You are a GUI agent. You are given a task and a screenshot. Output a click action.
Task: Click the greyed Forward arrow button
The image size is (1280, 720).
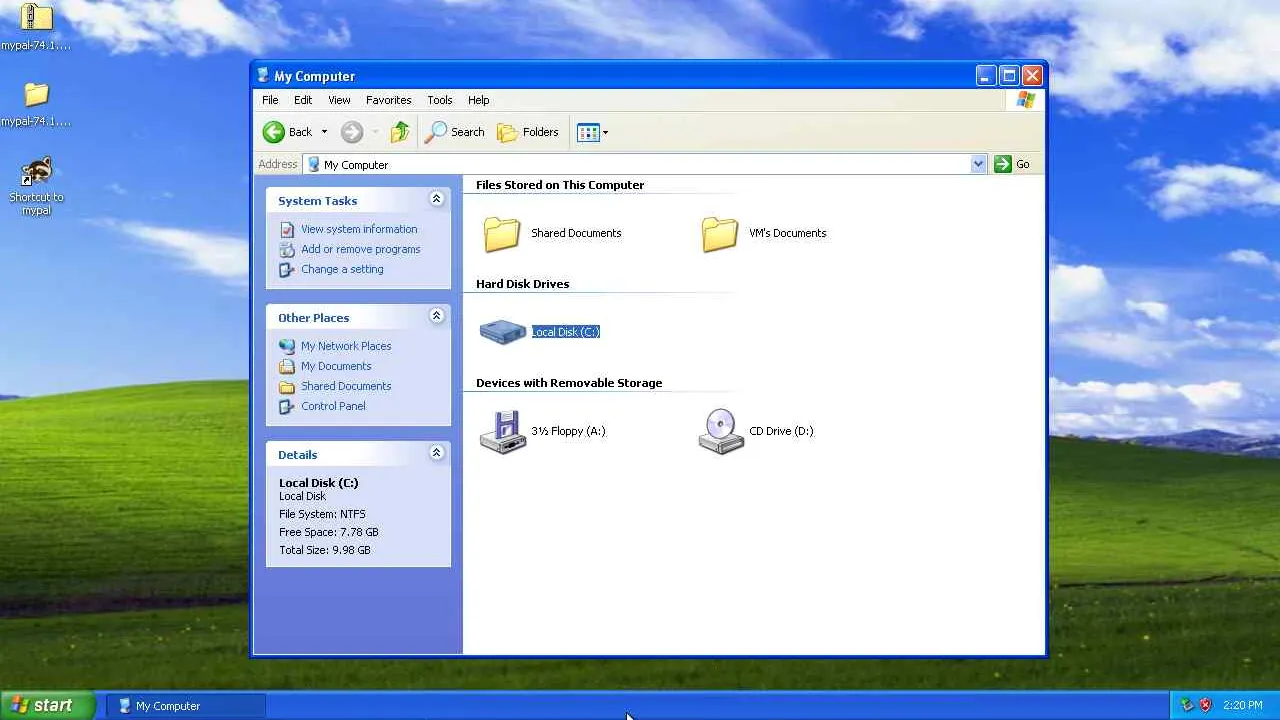coord(351,132)
